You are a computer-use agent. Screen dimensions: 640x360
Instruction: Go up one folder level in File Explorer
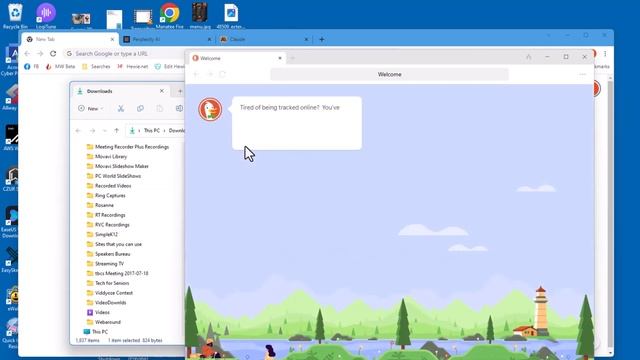(x=116, y=131)
